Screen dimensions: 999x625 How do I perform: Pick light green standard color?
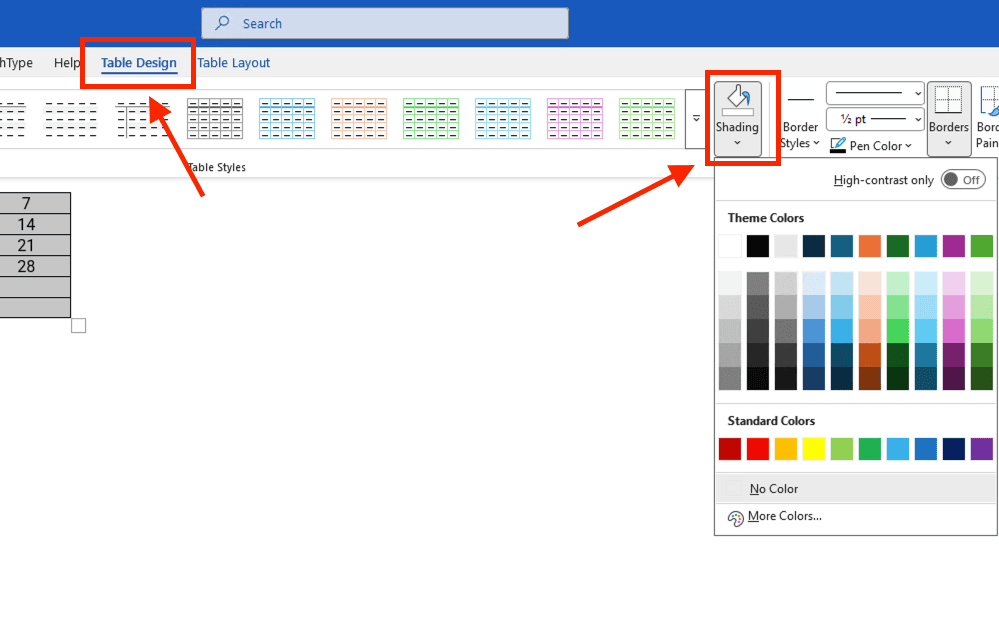[842, 449]
